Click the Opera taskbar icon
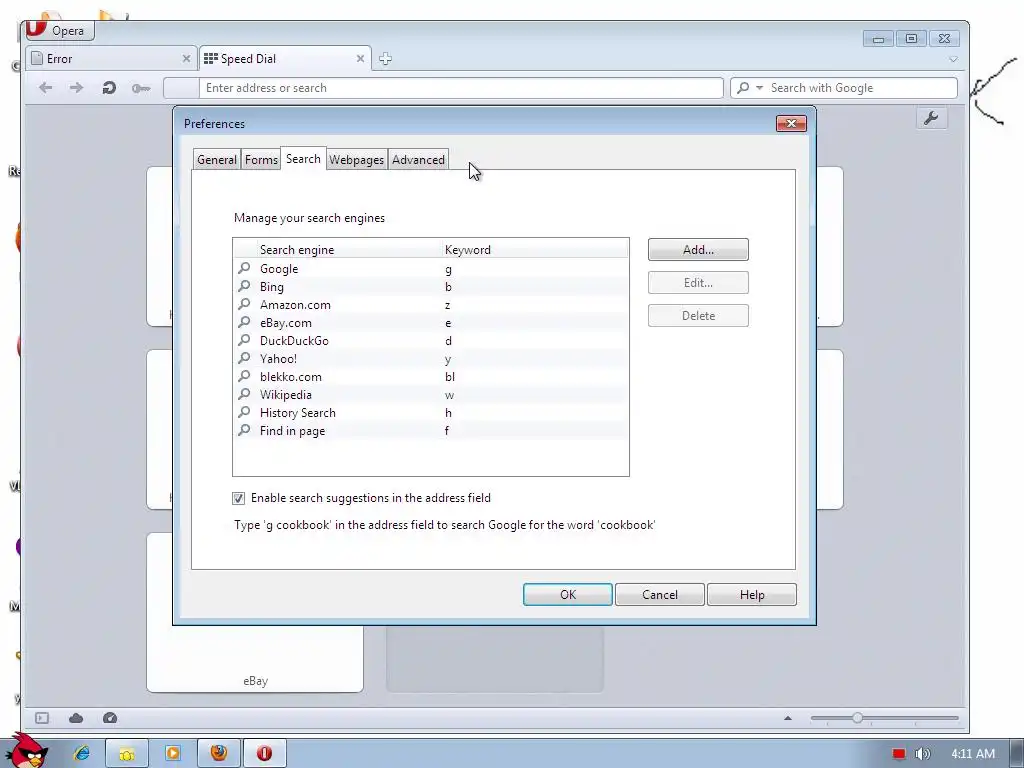 tap(264, 754)
